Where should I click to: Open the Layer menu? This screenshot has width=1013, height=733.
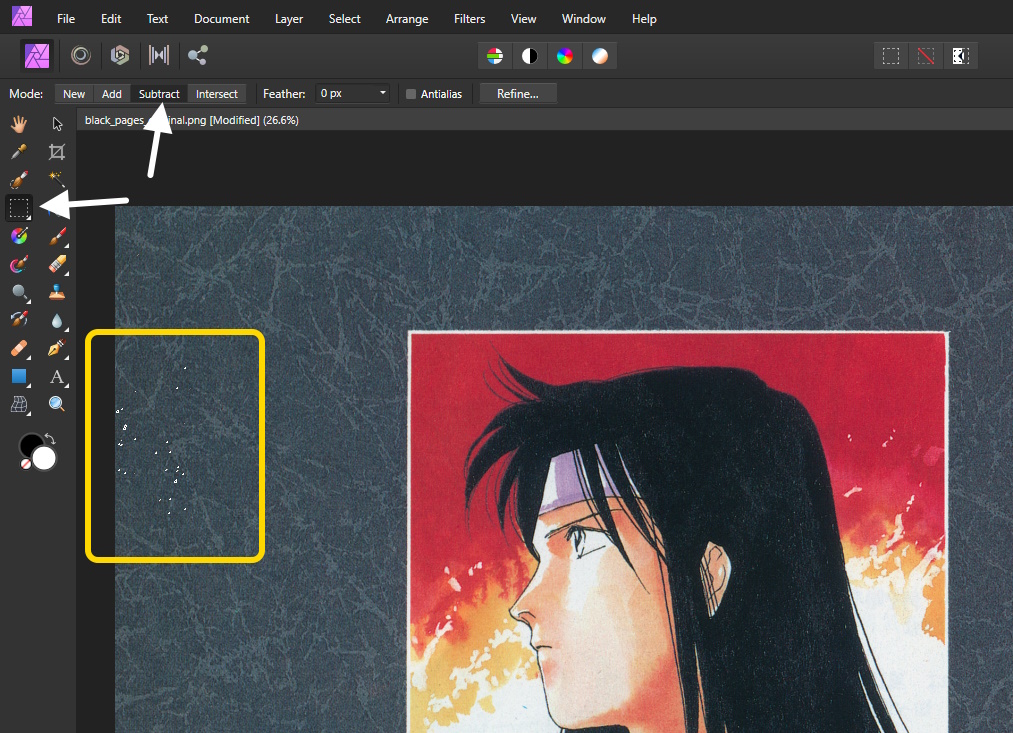point(290,19)
